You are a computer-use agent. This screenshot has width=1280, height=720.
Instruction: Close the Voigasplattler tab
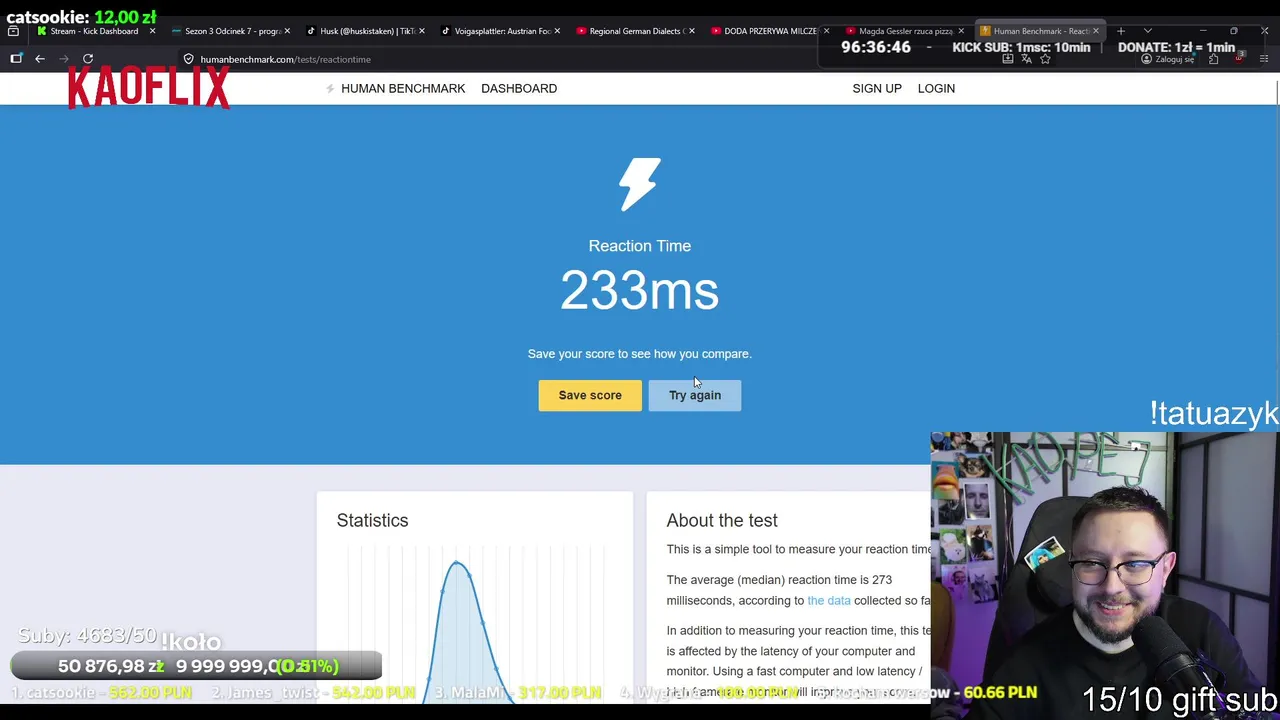(x=556, y=31)
